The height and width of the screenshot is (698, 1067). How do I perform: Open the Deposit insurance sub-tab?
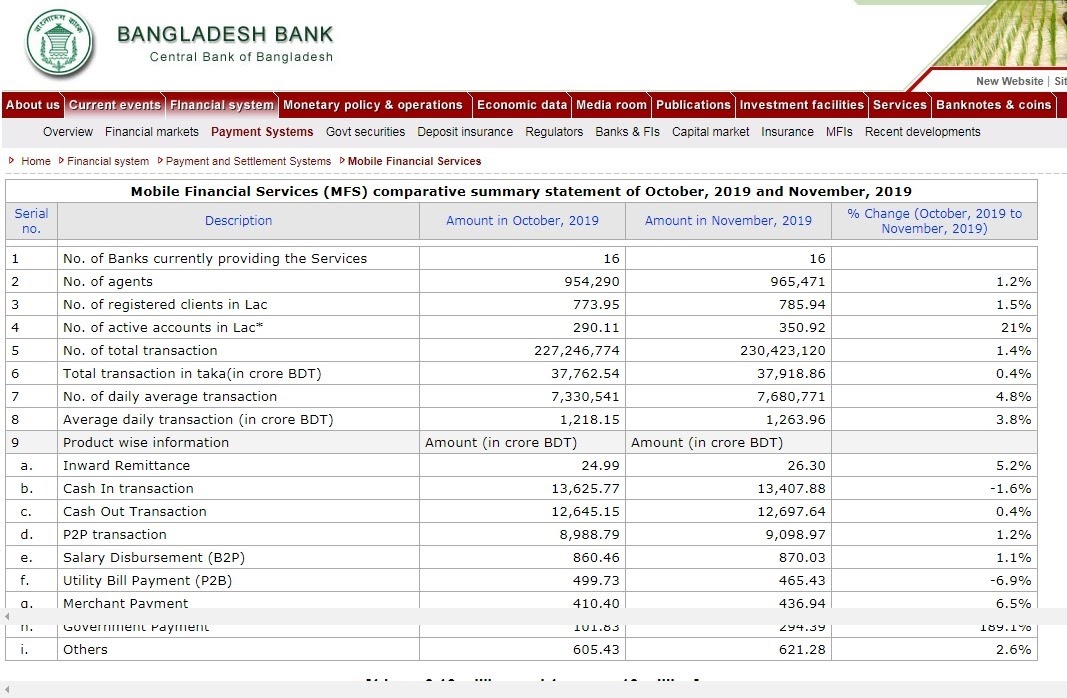point(465,132)
